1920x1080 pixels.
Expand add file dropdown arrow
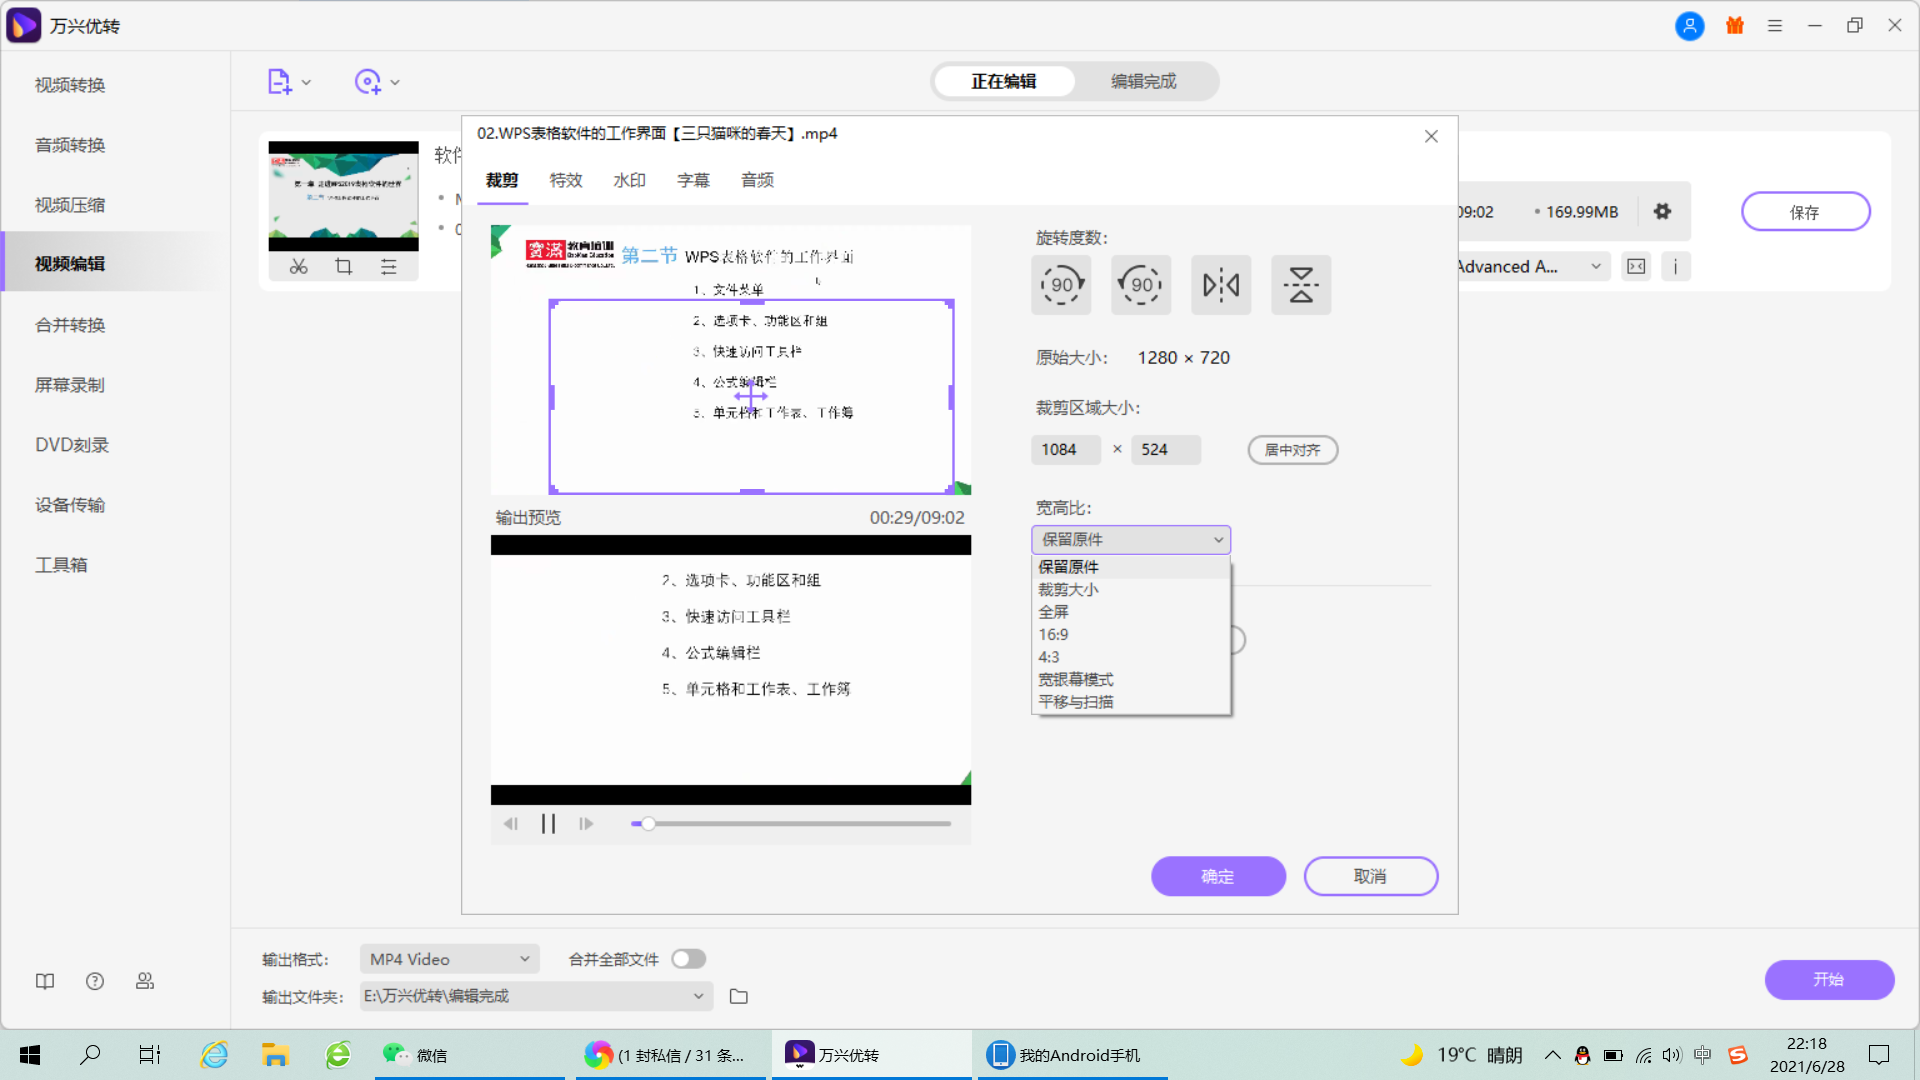click(306, 83)
